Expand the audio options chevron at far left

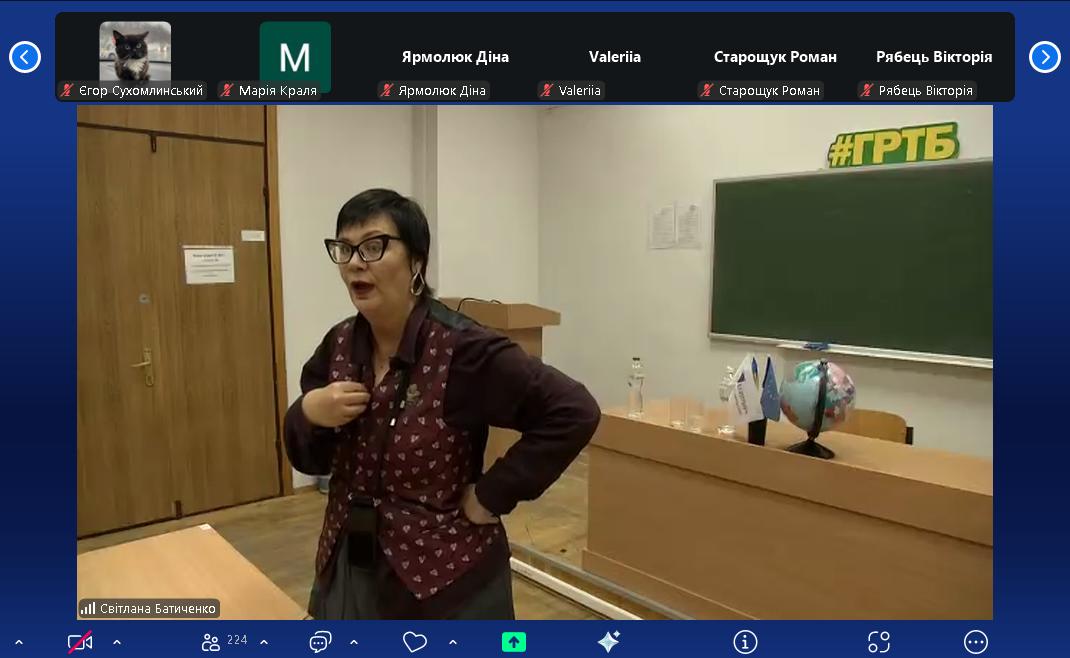(x=18, y=642)
